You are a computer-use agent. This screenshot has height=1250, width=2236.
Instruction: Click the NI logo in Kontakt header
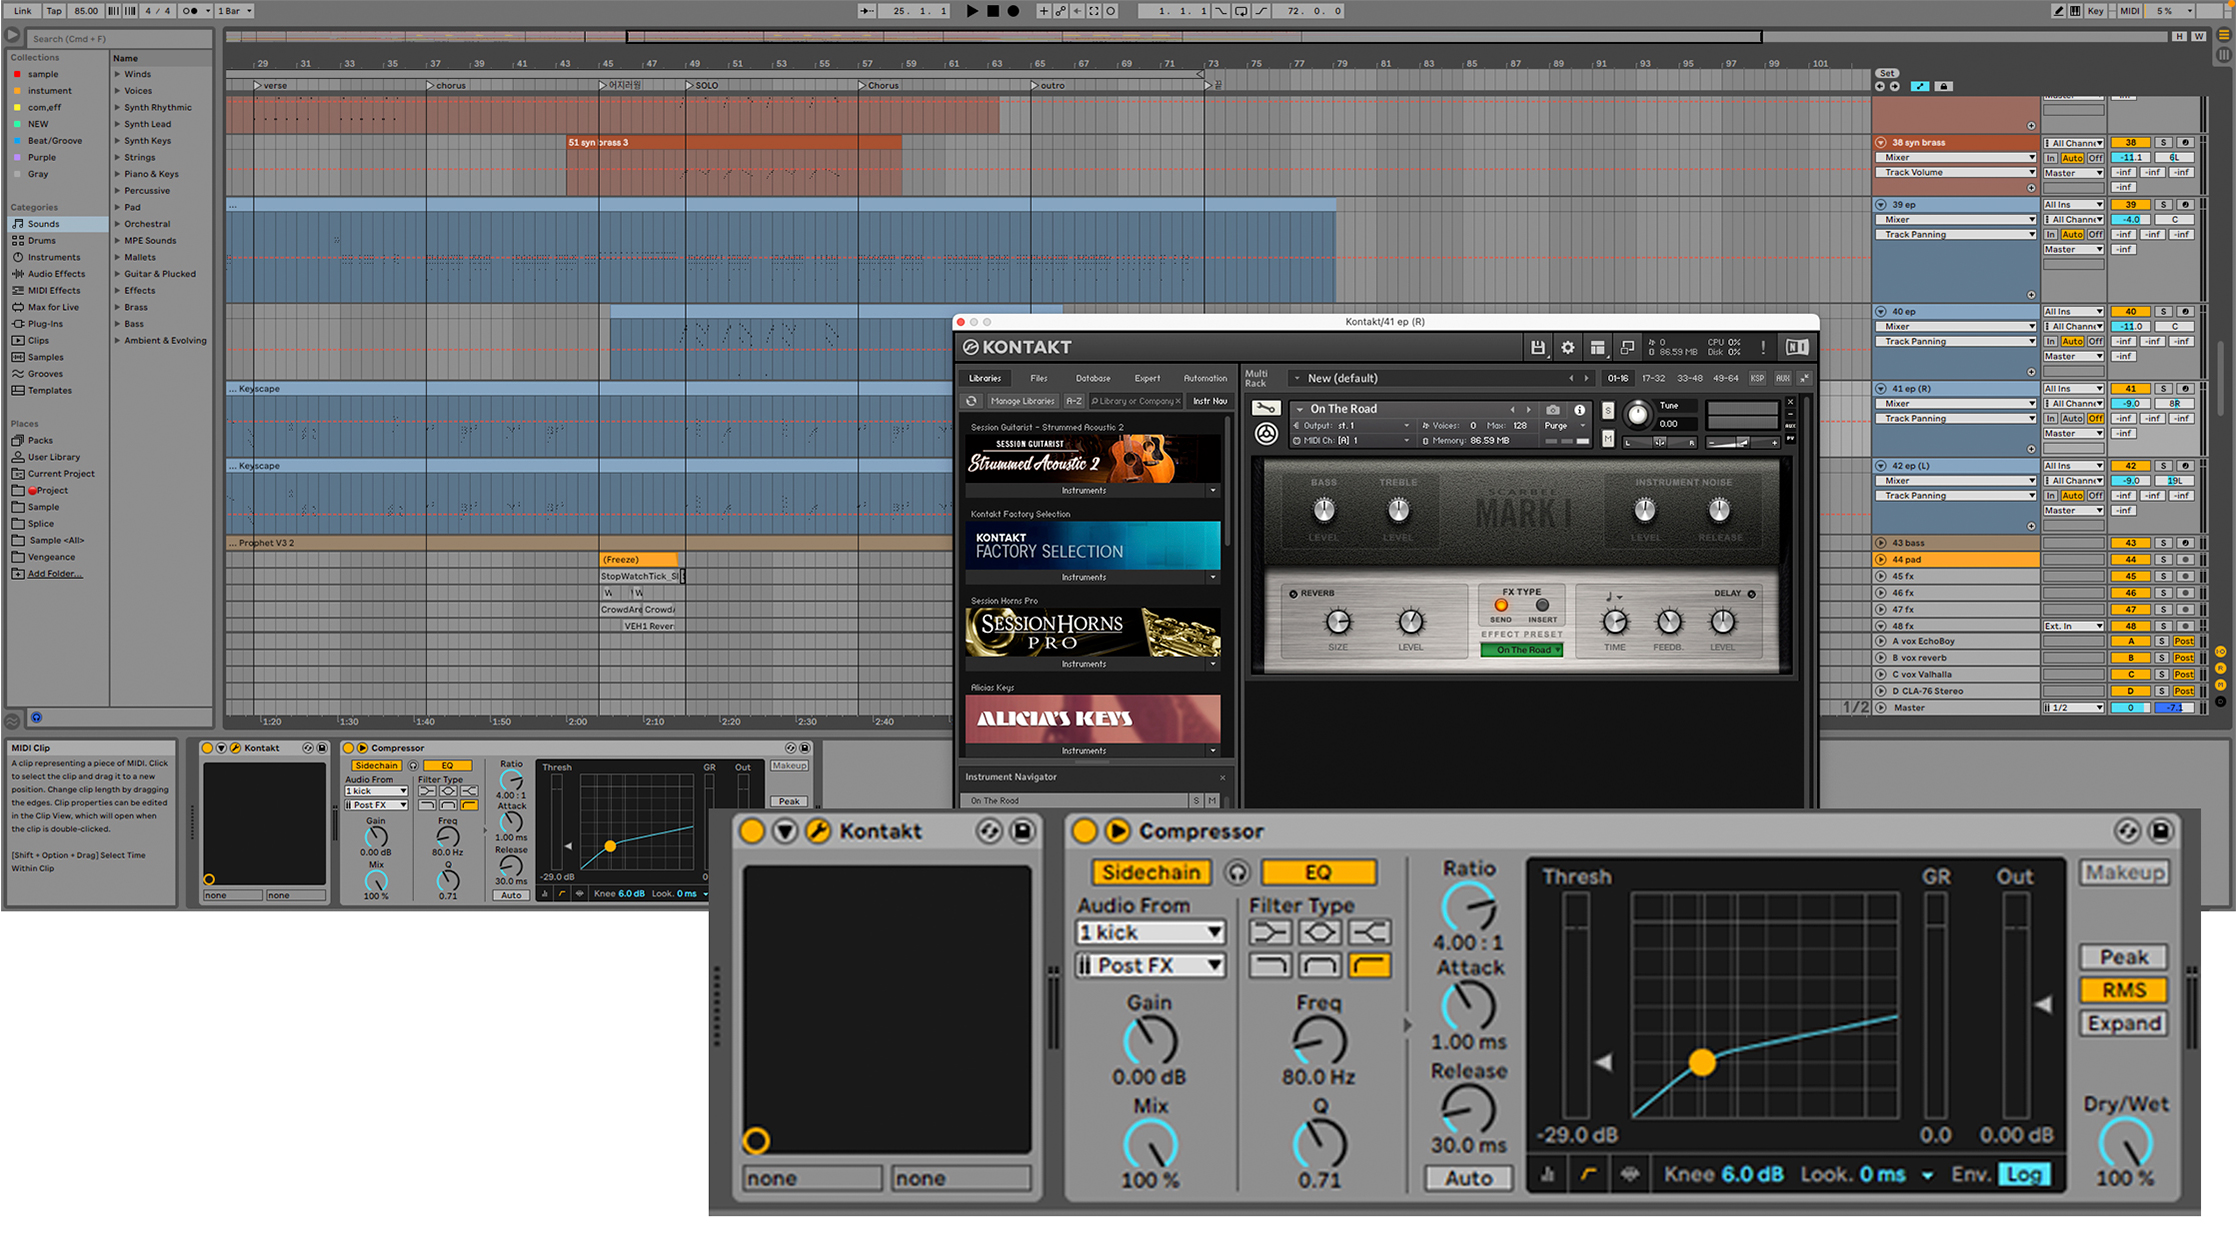coord(1797,347)
